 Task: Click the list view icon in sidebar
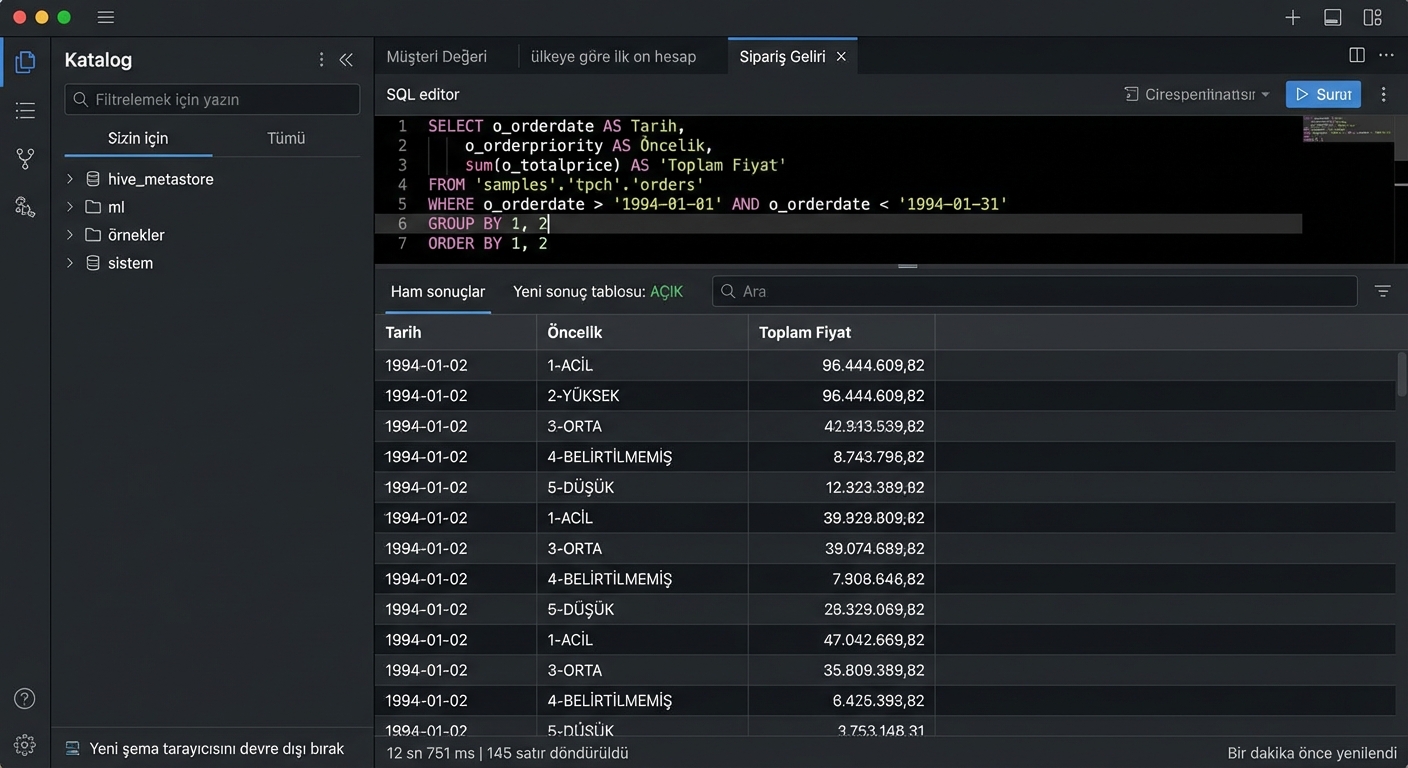pos(25,111)
